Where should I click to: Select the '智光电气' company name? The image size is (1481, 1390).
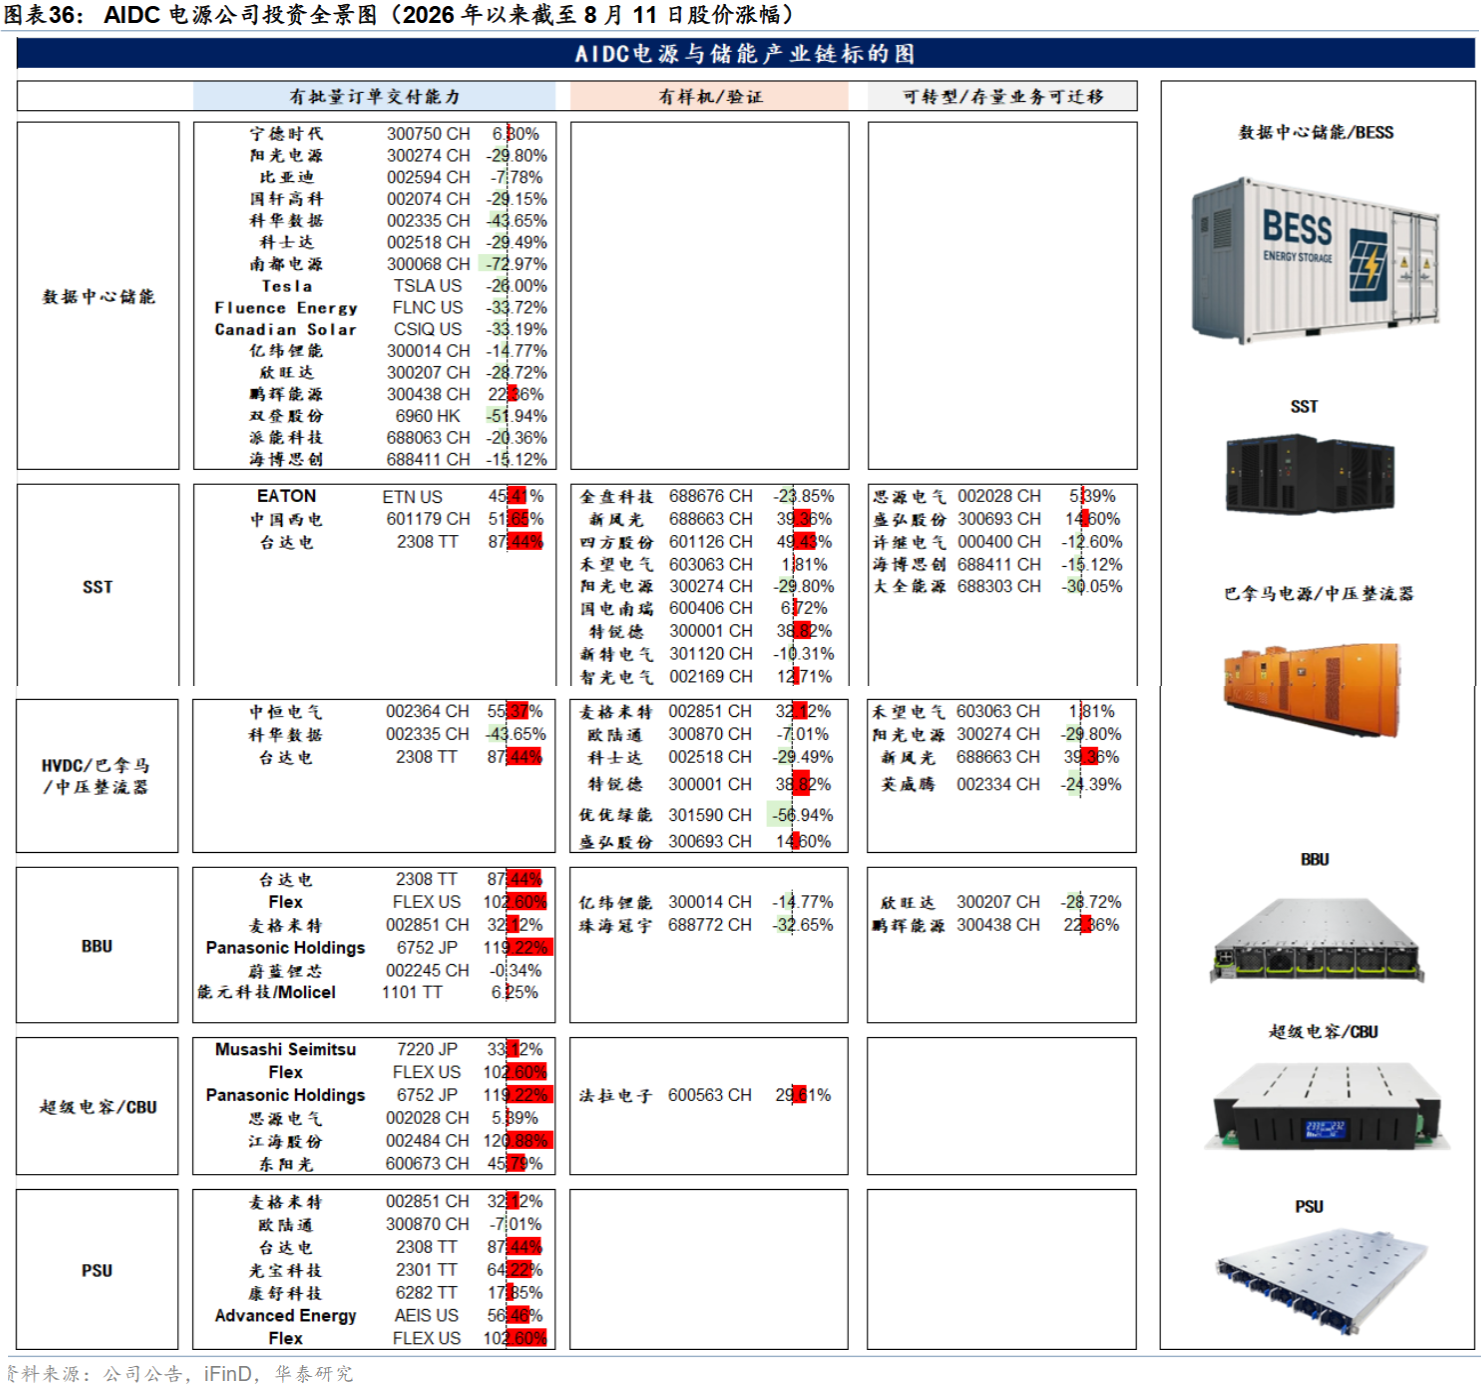coord(617,677)
